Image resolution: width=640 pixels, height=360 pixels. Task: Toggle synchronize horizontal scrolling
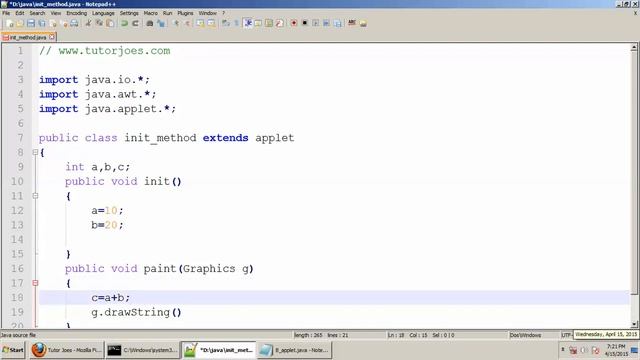click(211, 23)
